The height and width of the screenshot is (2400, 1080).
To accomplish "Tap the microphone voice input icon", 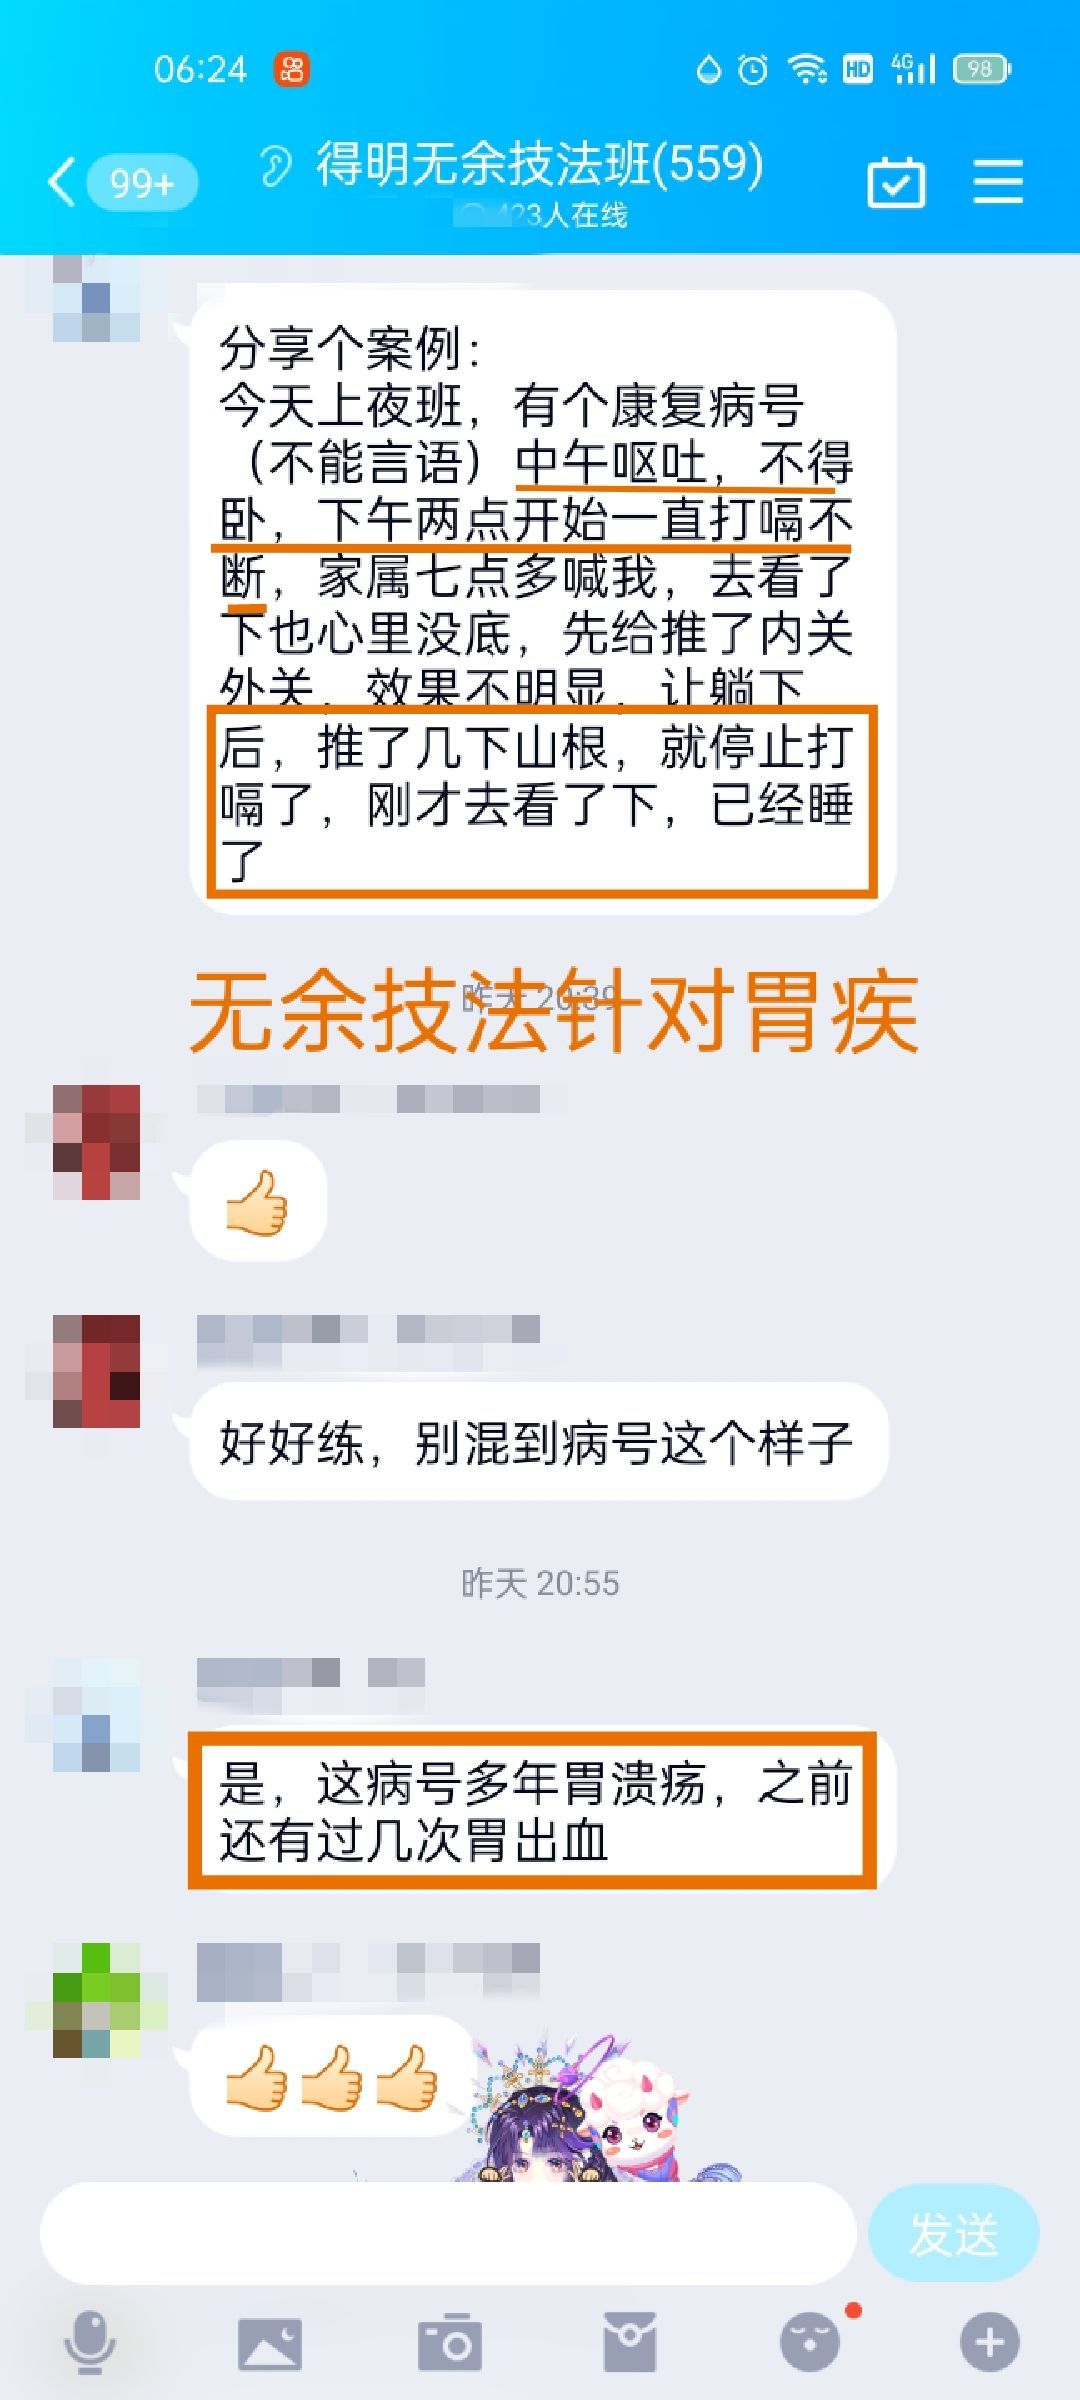I will [90, 2342].
